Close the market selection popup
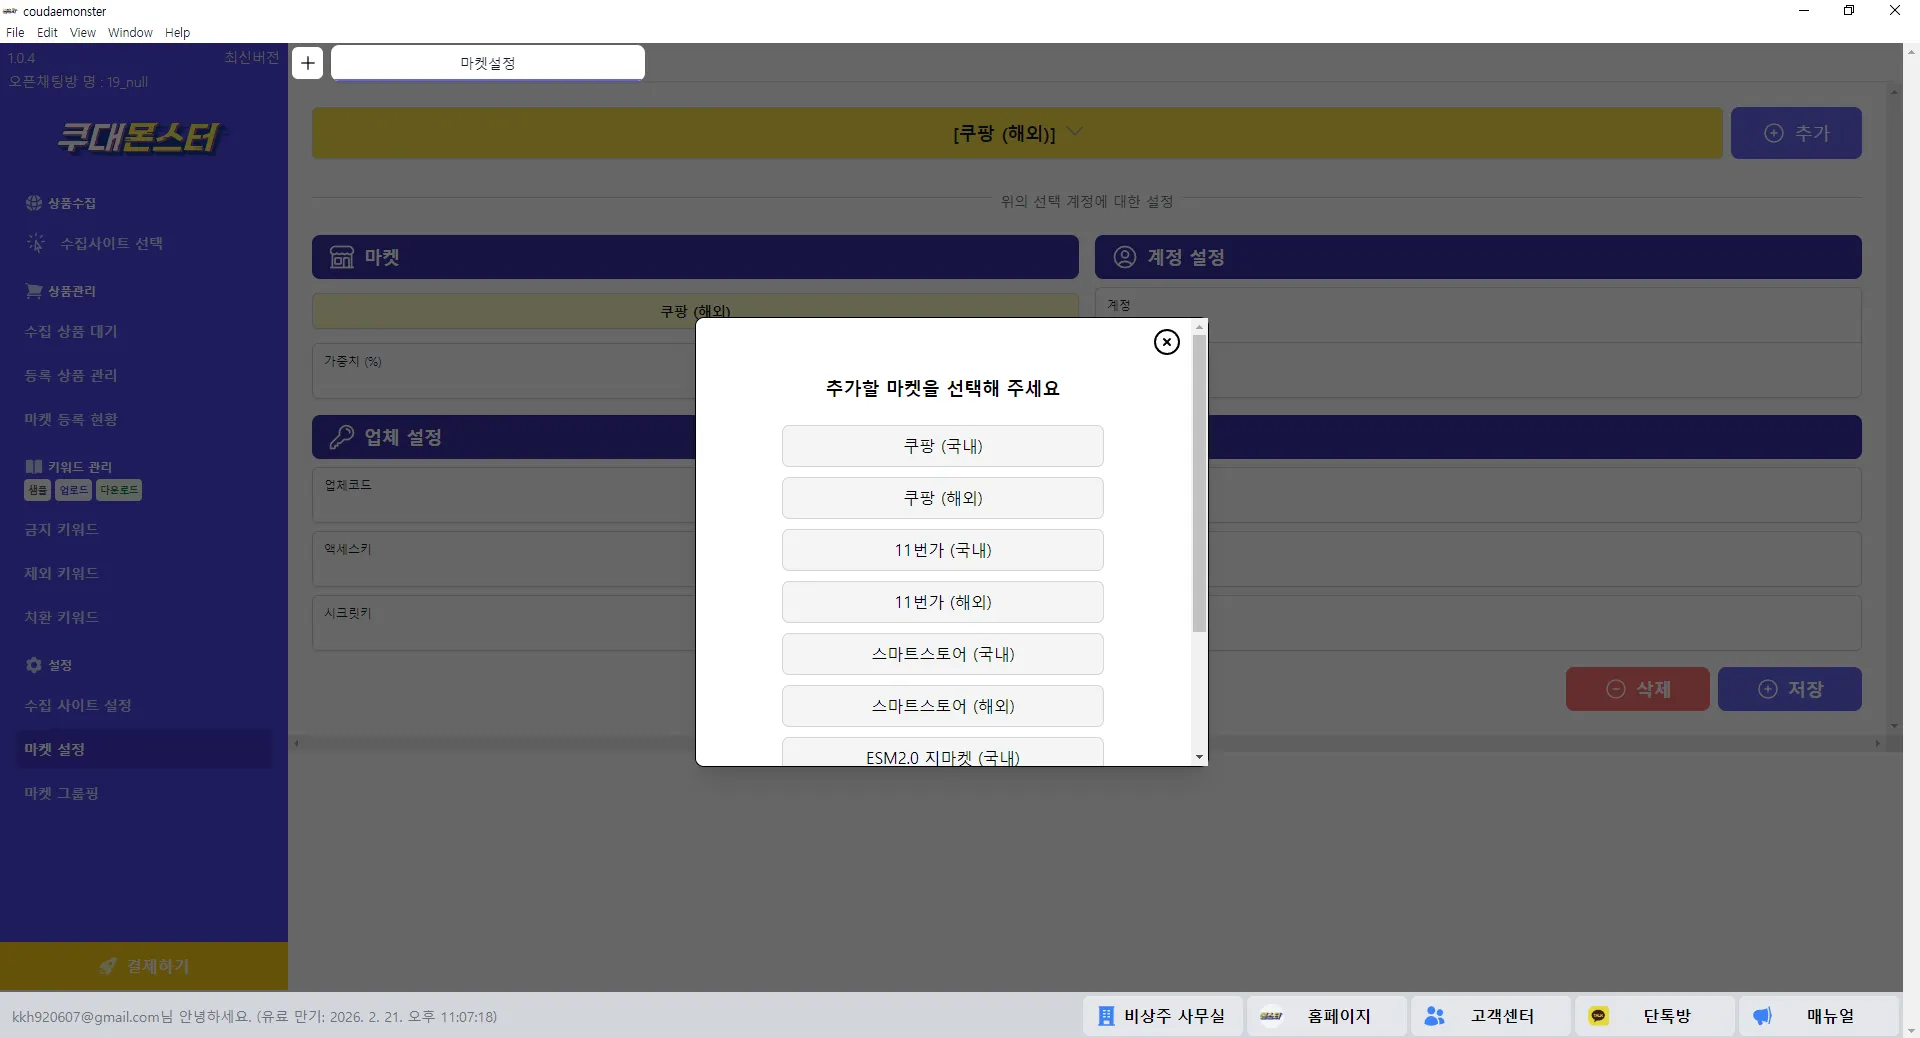This screenshot has height=1038, width=1920. pyautogui.click(x=1166, y=342)
